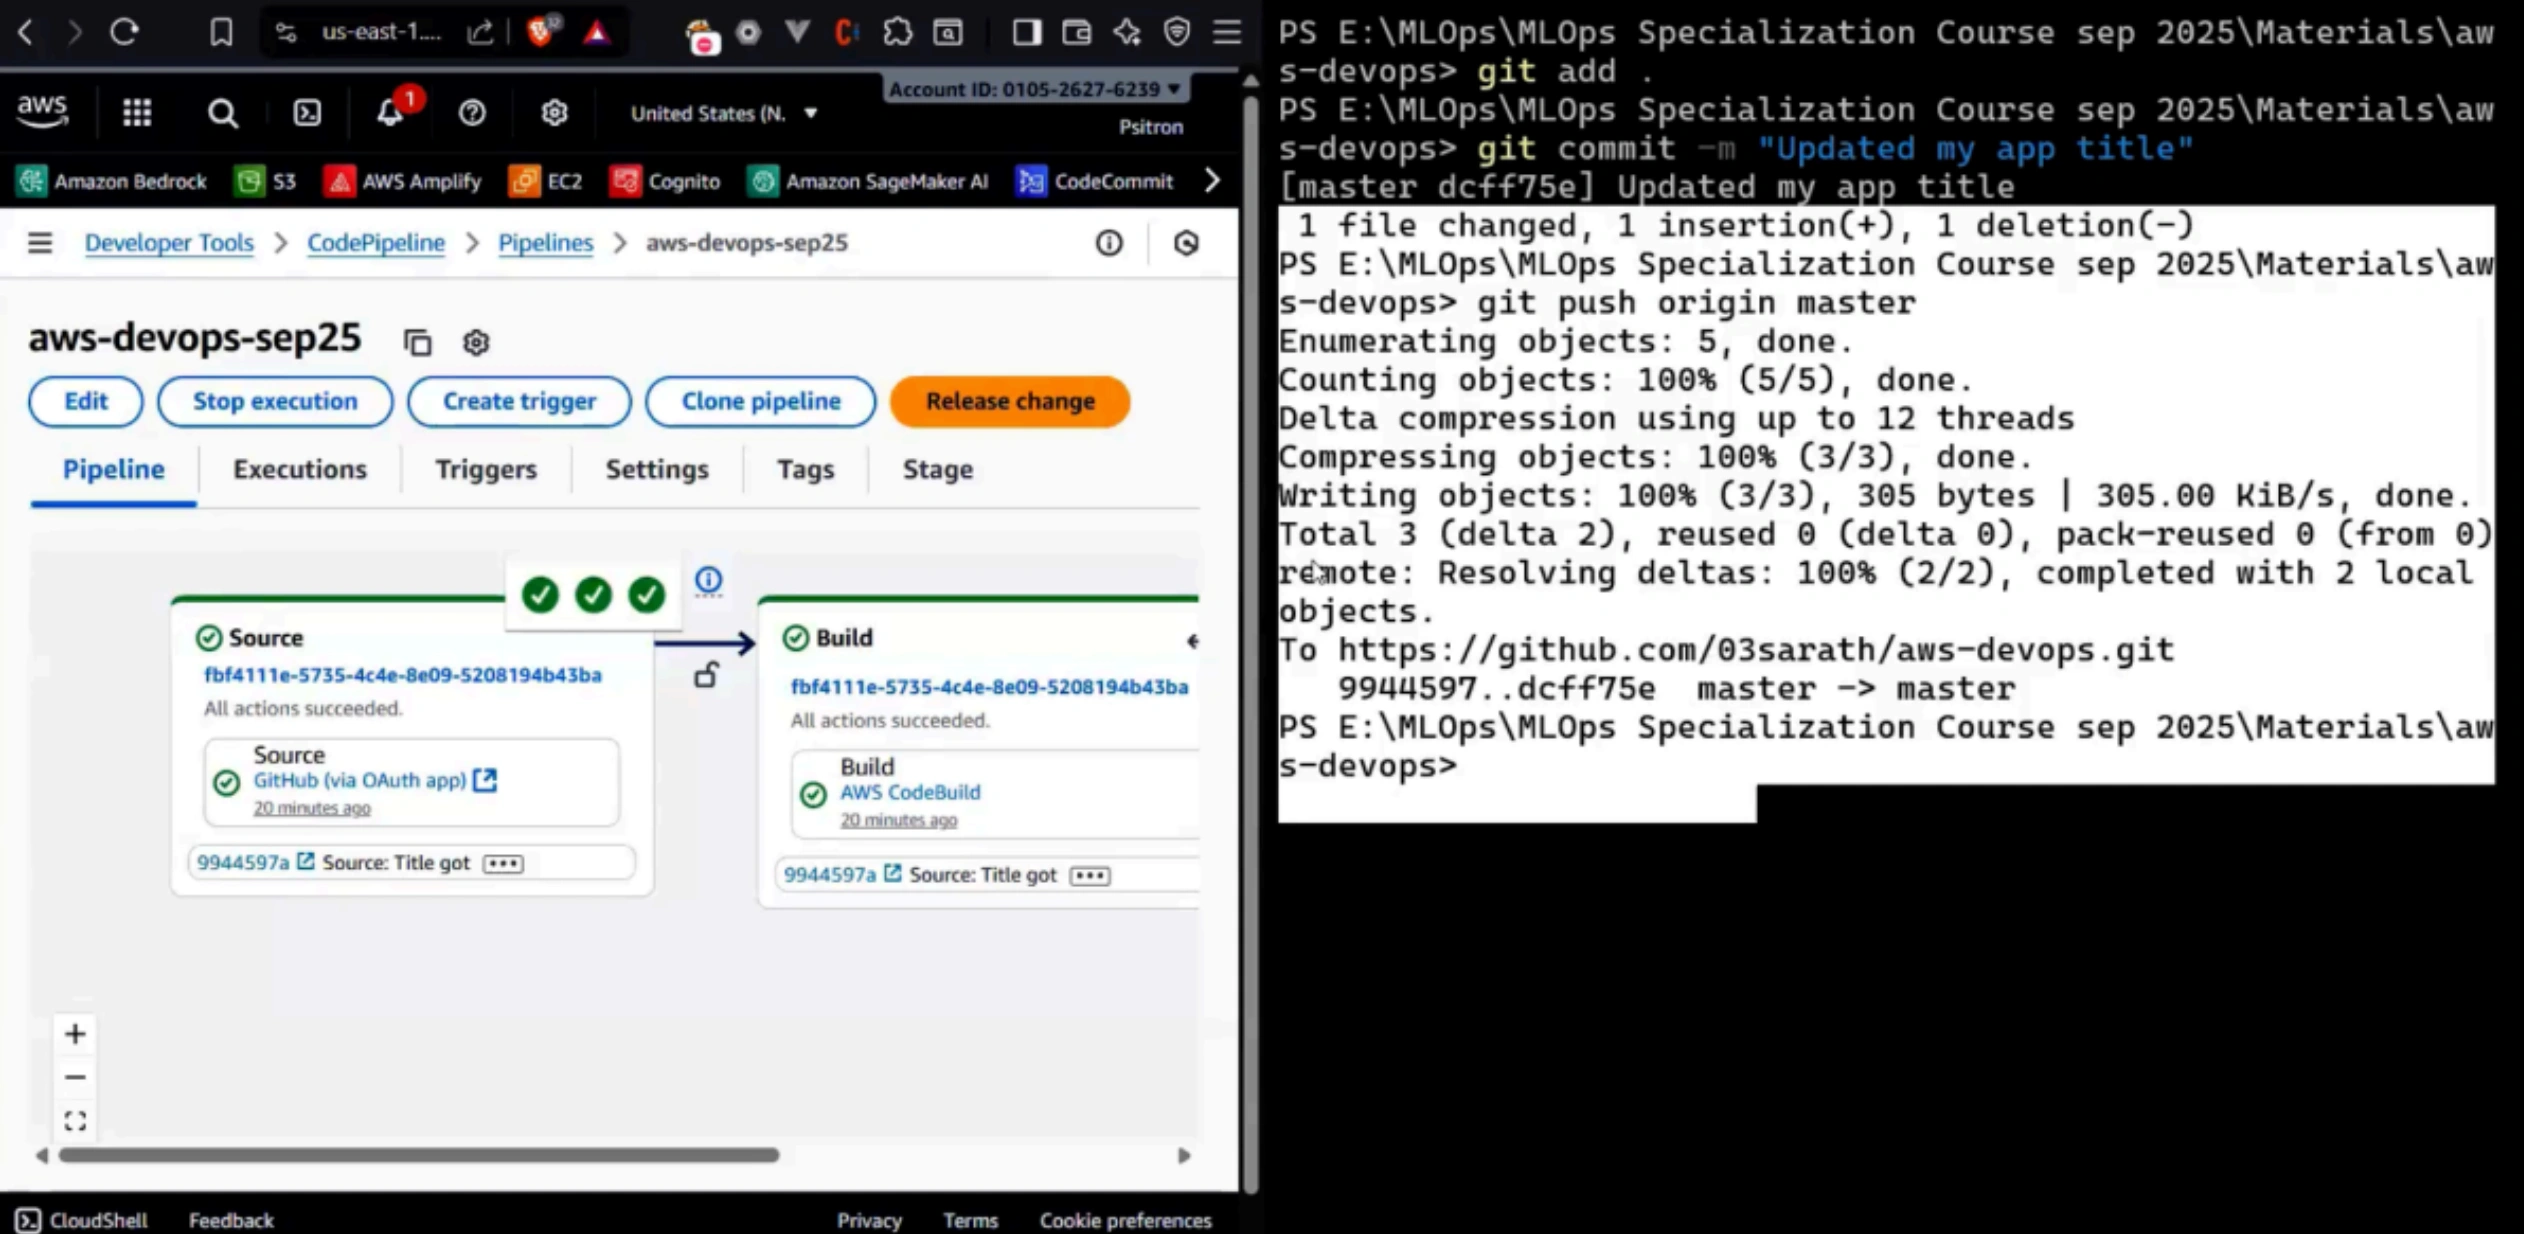Open Amazon Bedrock favorite shortcut
Image resolution: width=2524 pixels, height=1234 pixels.
[113, 181]
